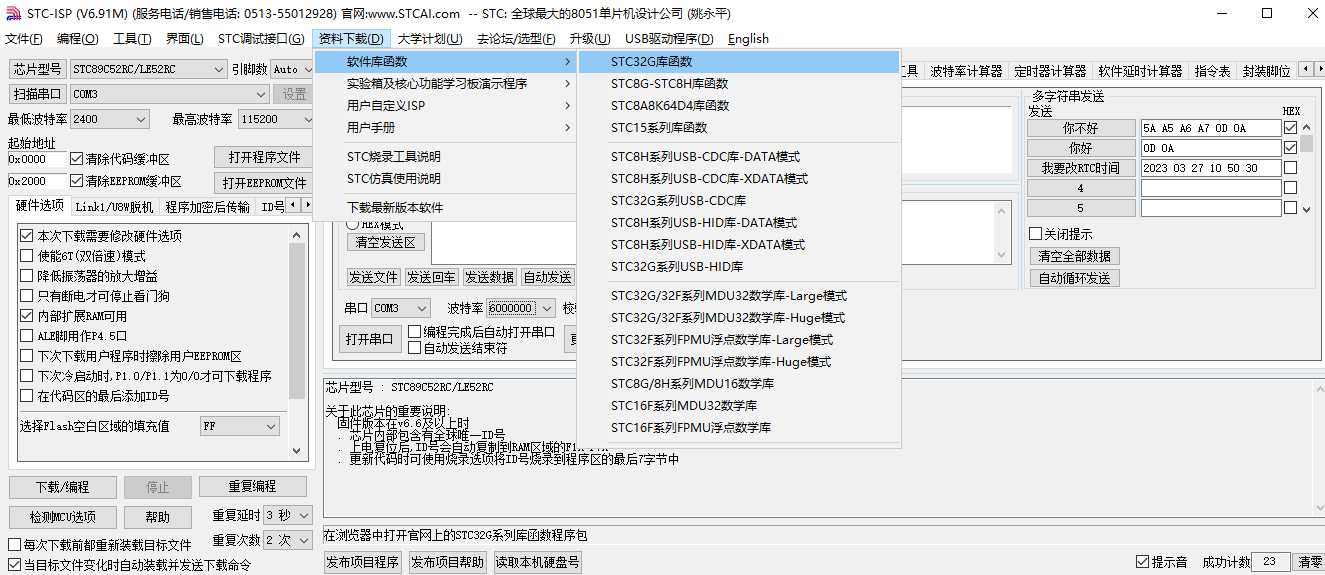Switch to Link1/U8W脱机 tab
Viewport: 1325px width, 575px height.
tap(115, 207)
